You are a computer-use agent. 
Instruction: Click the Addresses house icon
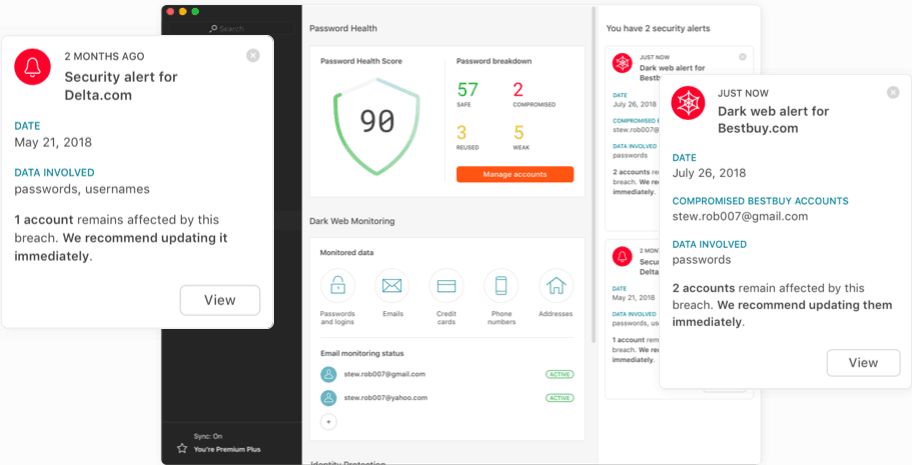pos(556,286)
